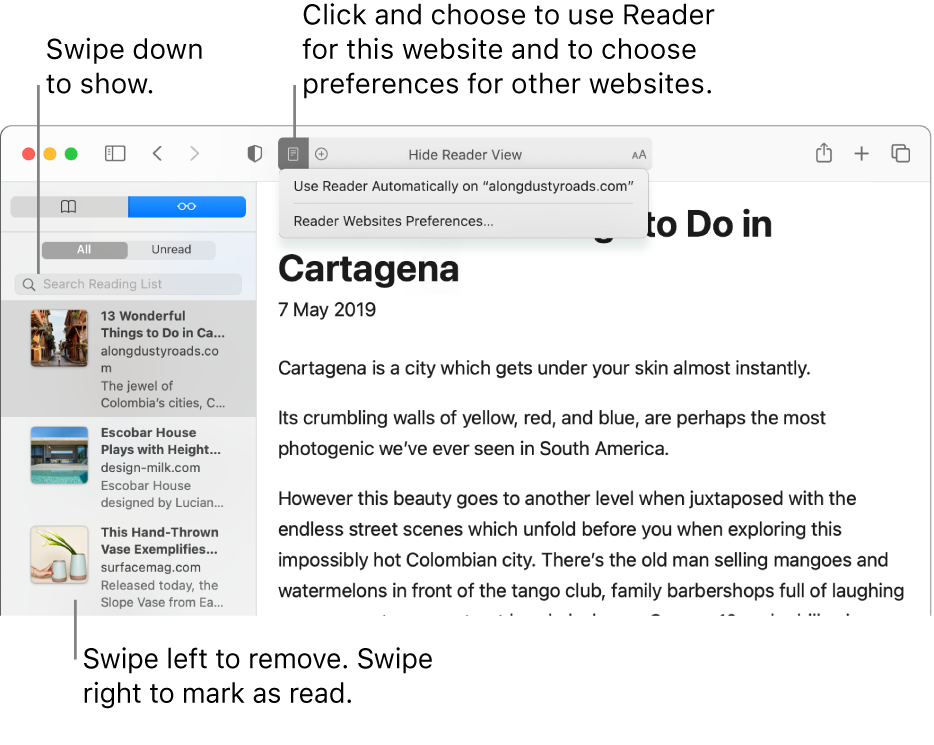Viewport: 934px width, 745px height.
Task: Click the Search Reading List field
Action: [x=129, y=284]
